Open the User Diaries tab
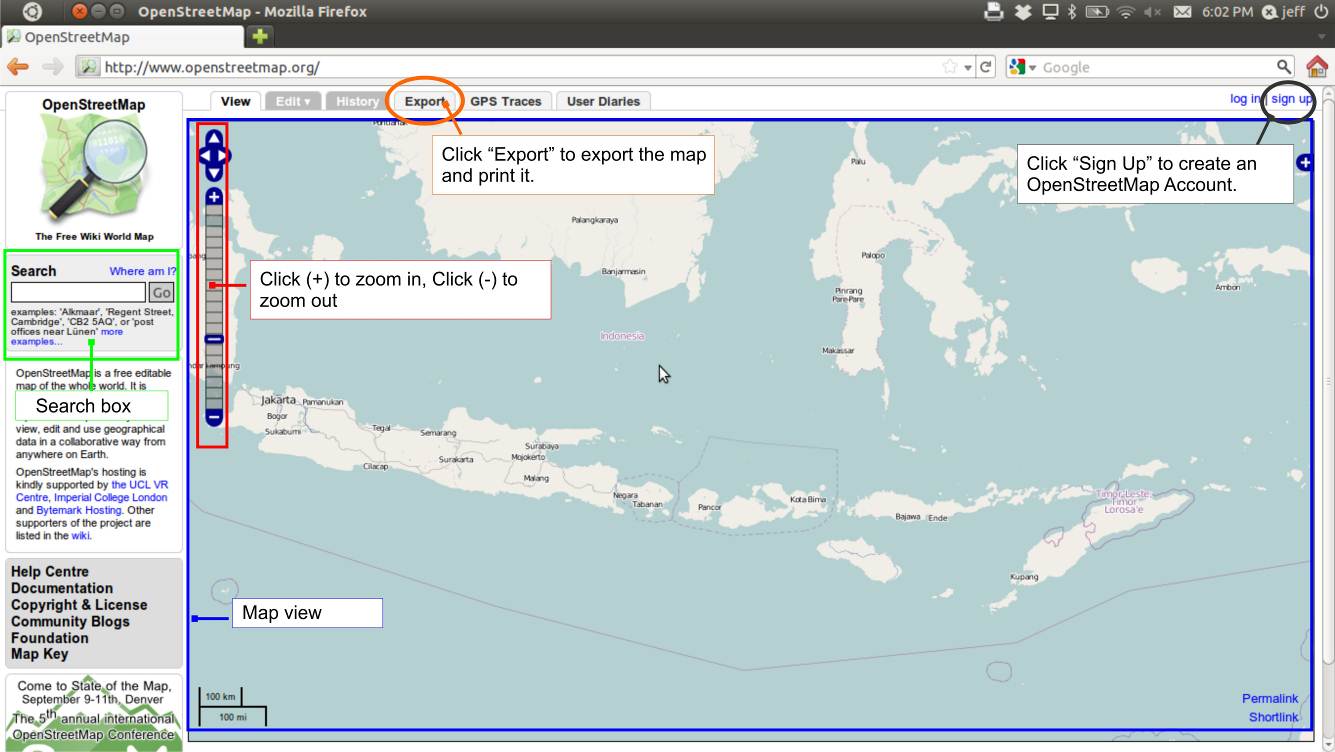Viewport: 1335px width, 752px height. (603, 101)
